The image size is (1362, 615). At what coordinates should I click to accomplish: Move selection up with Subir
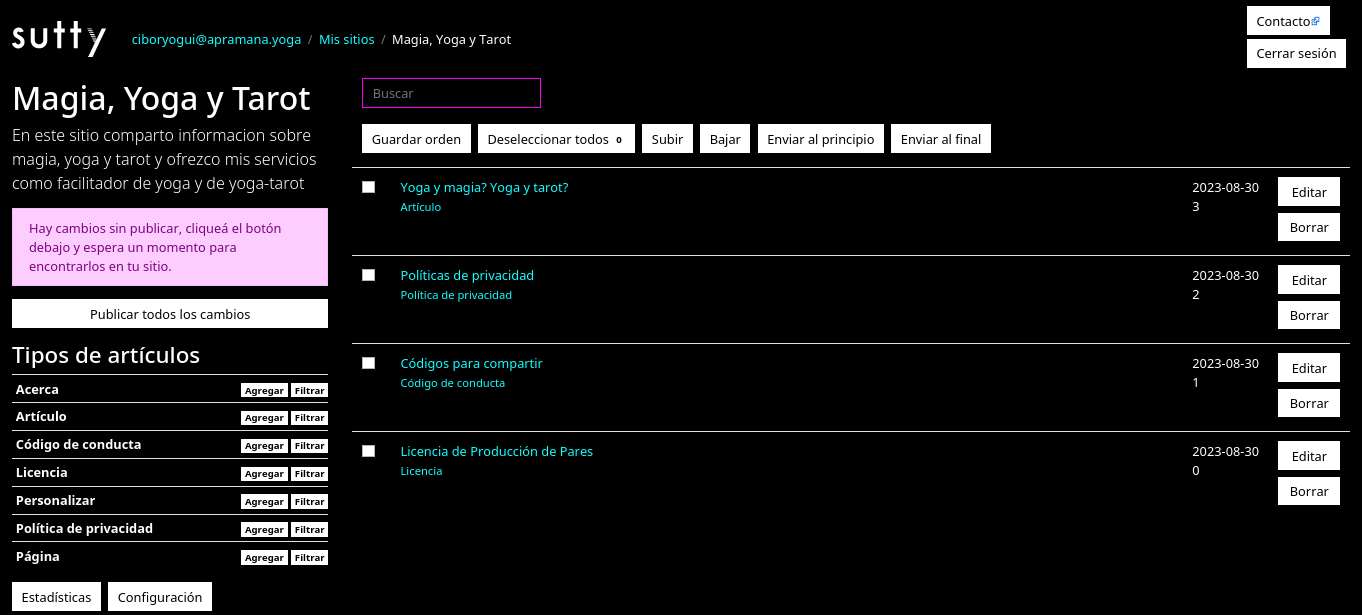click(x=667, y=139)
